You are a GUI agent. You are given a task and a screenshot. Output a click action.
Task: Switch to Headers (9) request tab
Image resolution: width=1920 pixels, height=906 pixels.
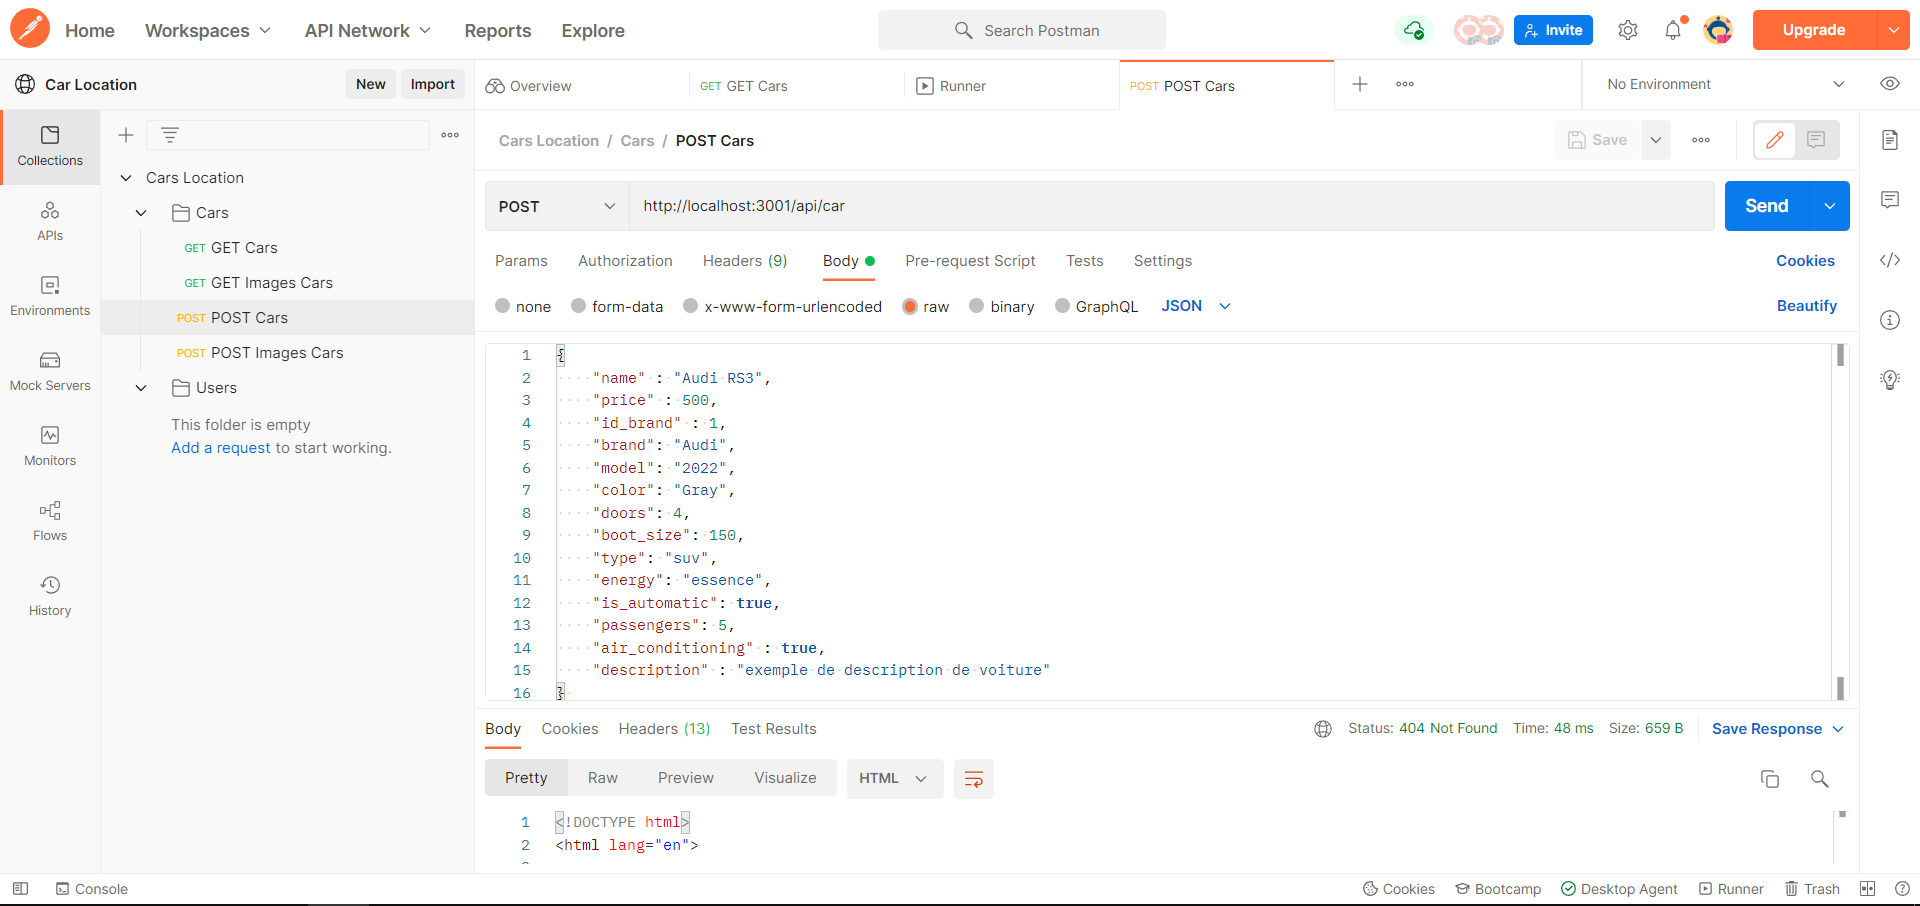pos(745,261)
